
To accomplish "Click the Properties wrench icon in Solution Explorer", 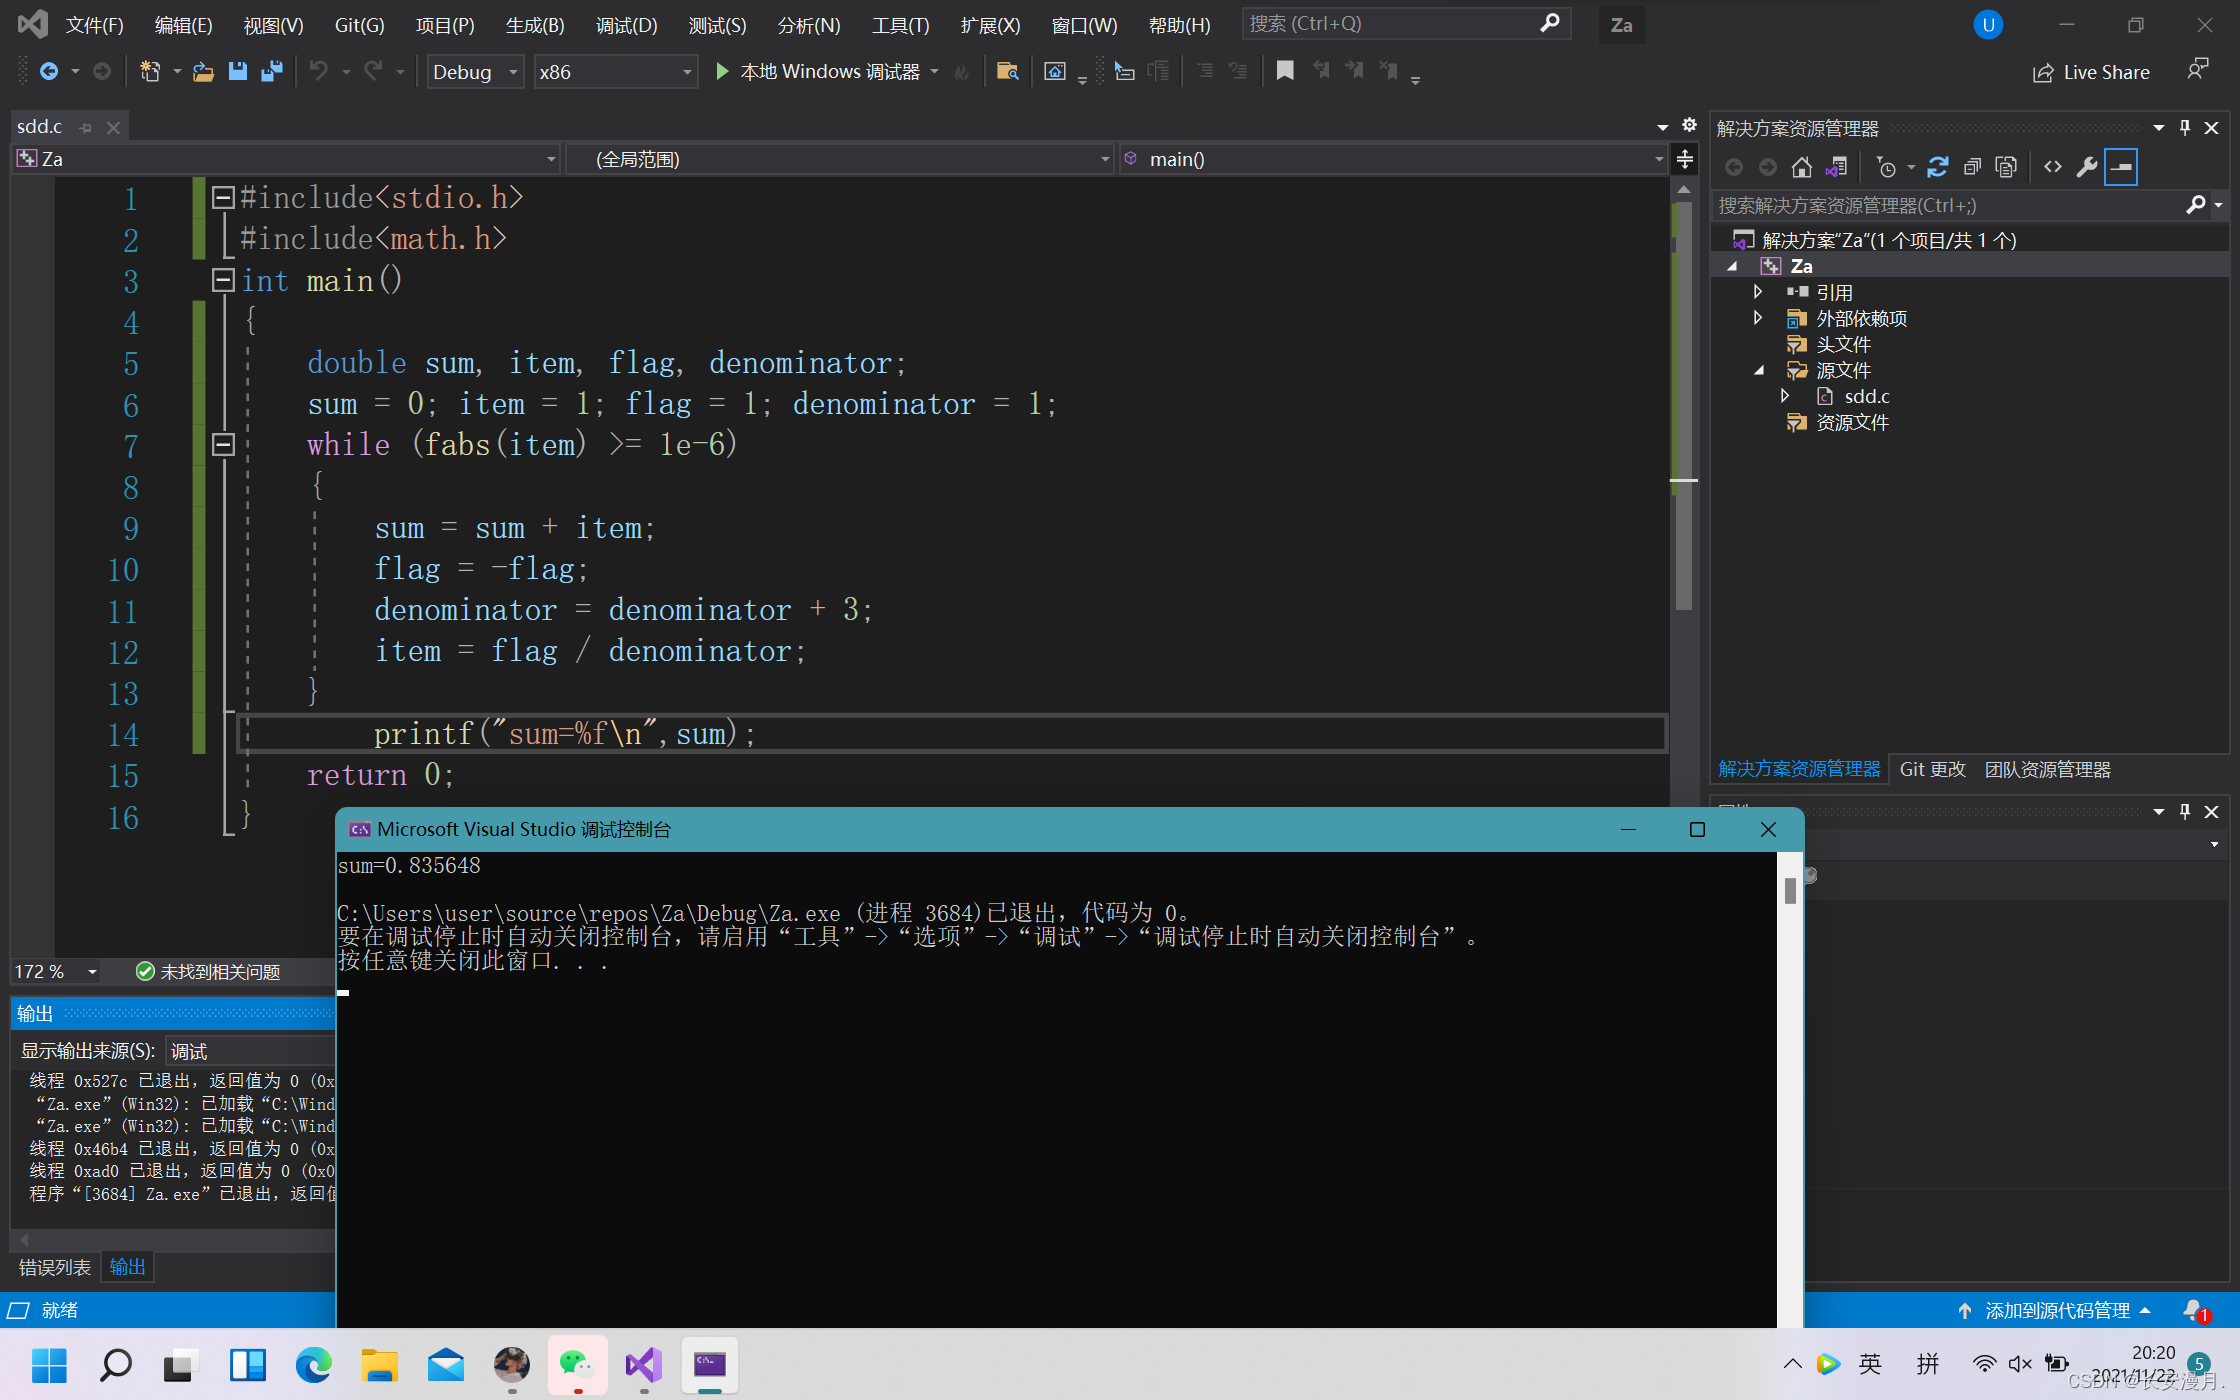I will point(2086,167).
